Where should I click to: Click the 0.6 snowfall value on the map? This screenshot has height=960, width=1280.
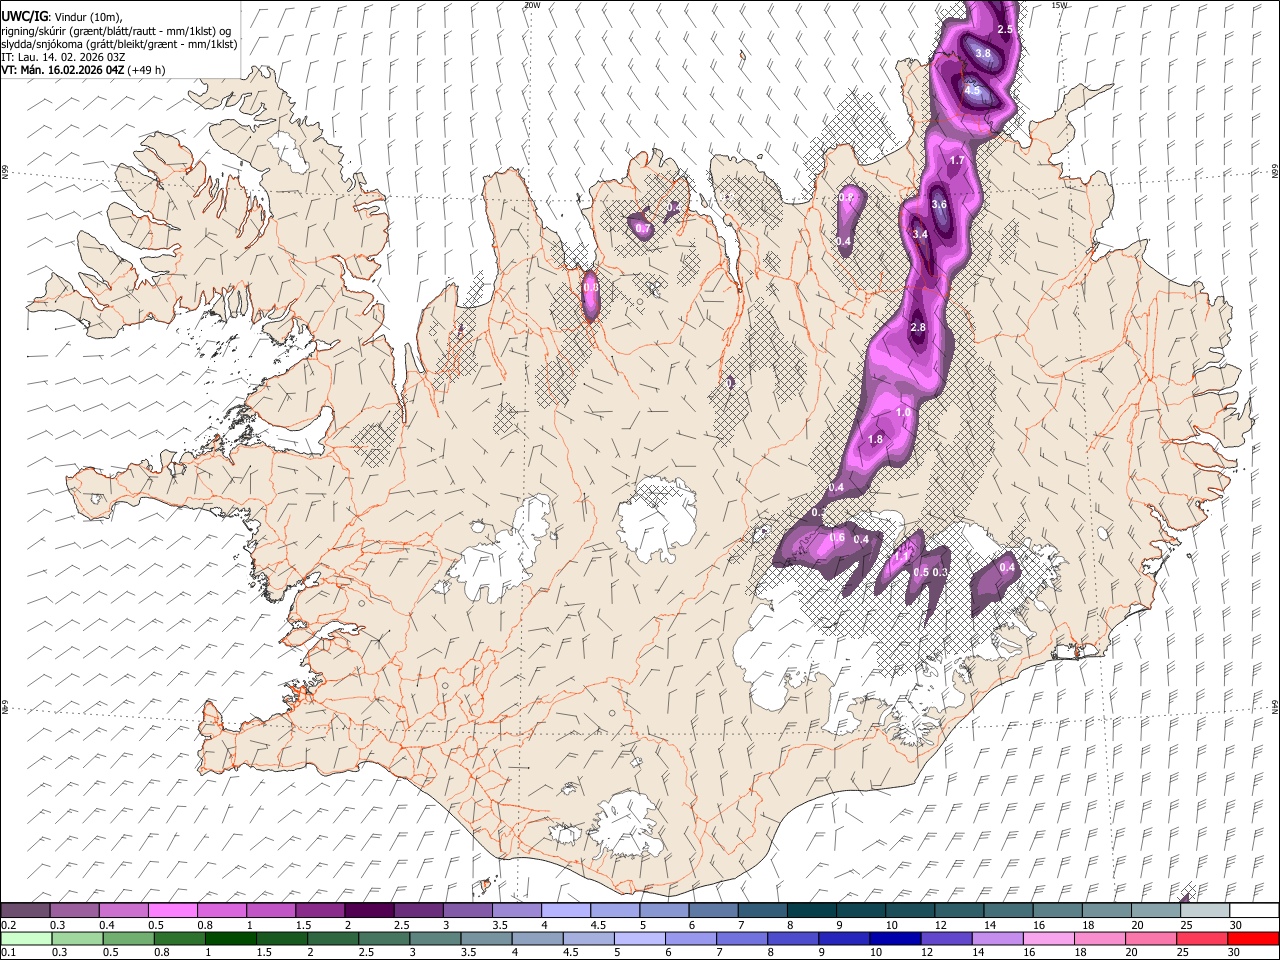[837, 538]
